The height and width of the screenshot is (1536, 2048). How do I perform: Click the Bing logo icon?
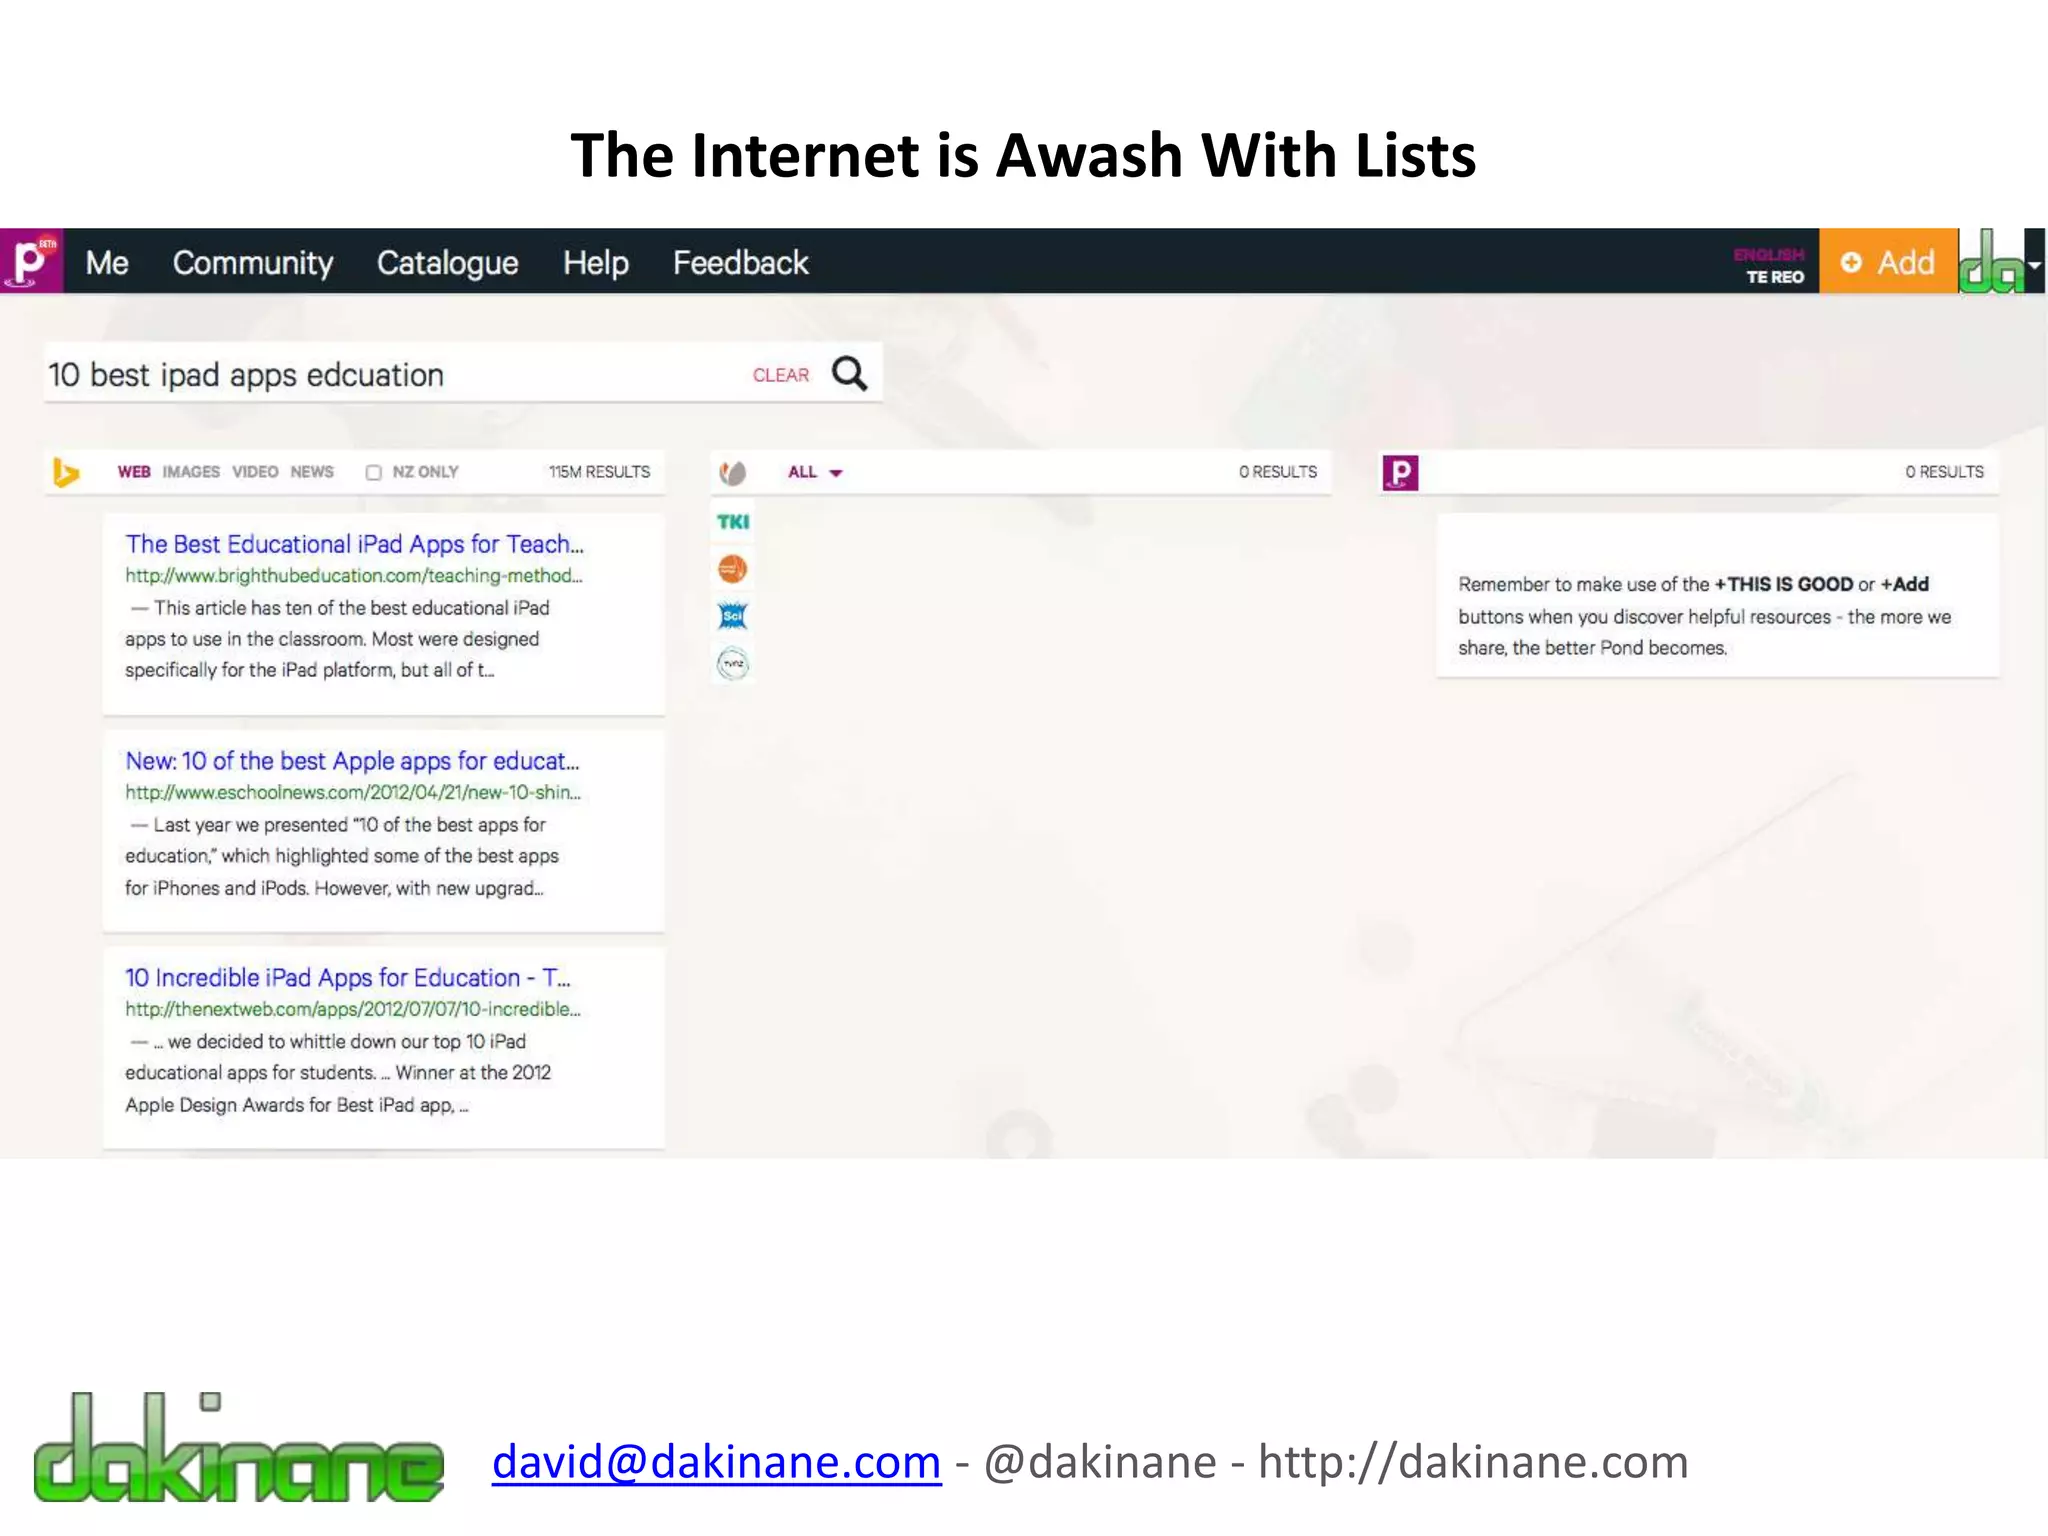tap(66, 472)
